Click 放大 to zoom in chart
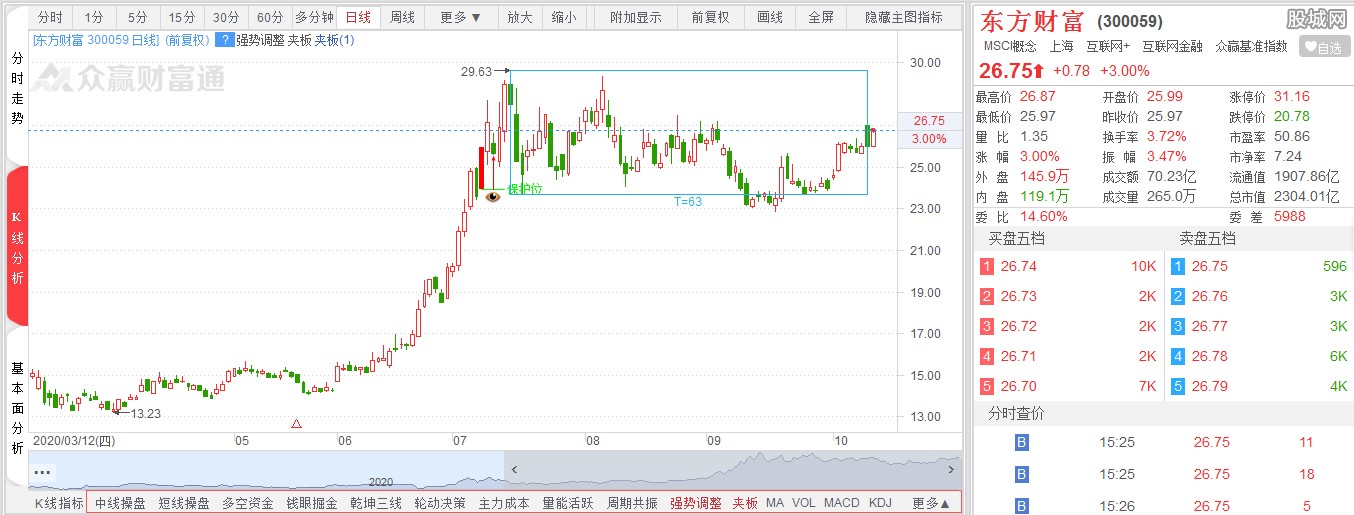 519,17
